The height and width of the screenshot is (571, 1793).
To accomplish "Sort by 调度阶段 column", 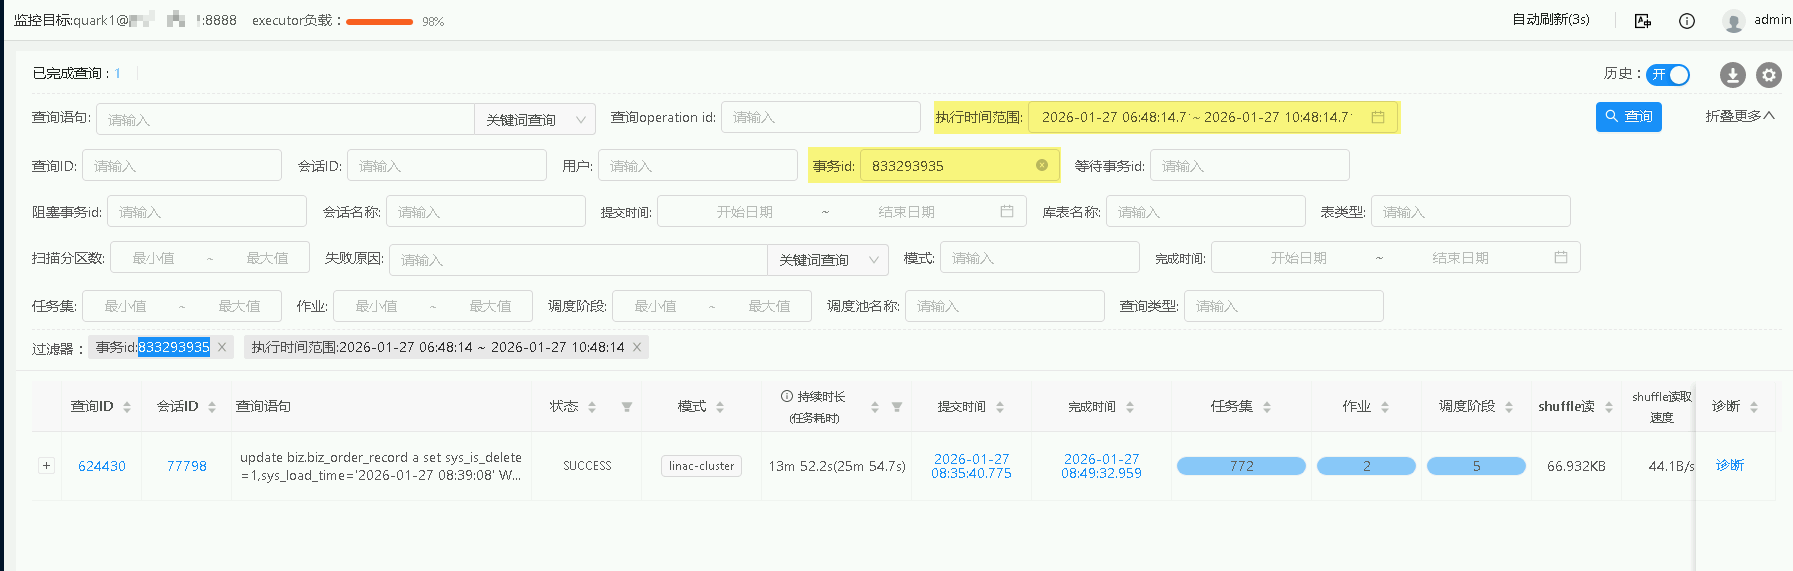I will [x=1509, y=407].
